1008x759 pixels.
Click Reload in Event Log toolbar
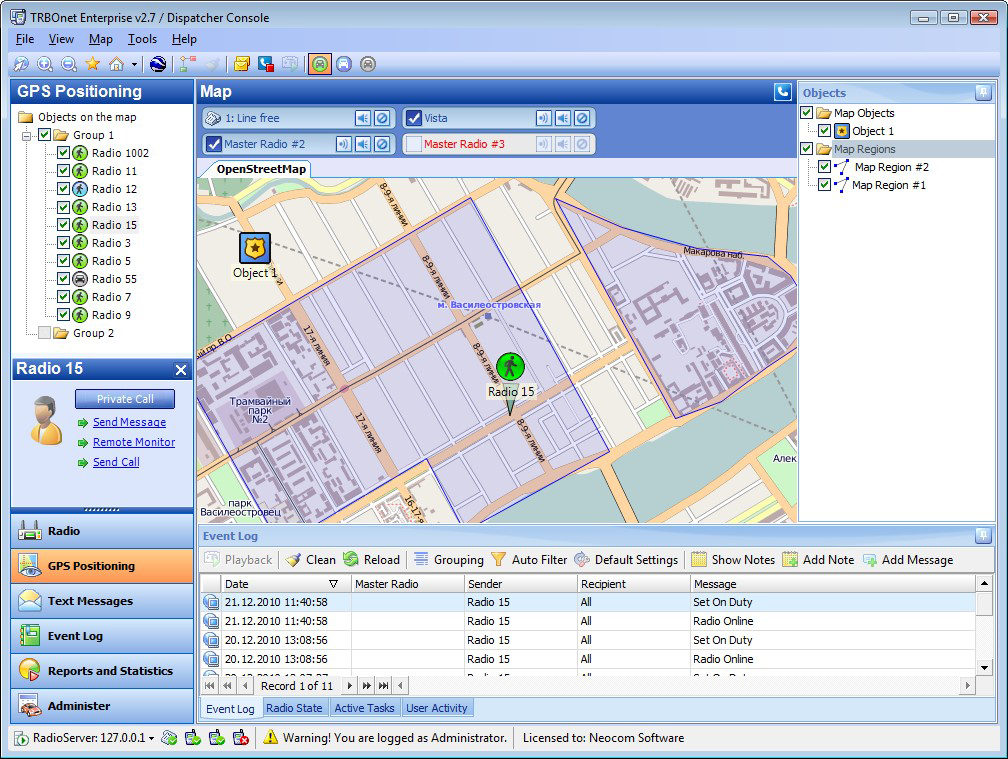click(x=372, y=560)
